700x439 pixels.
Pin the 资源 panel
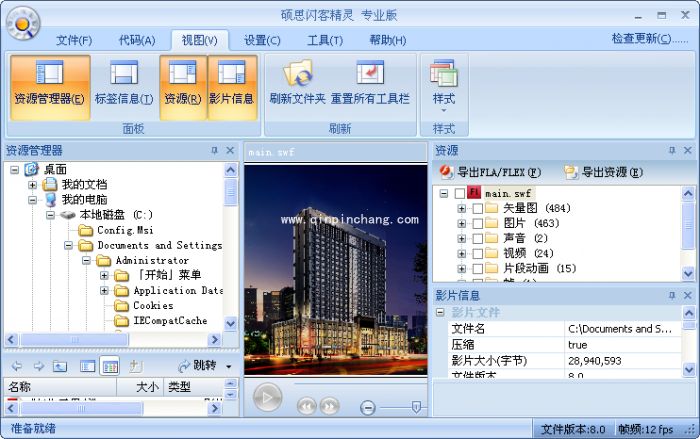[672, 151]
